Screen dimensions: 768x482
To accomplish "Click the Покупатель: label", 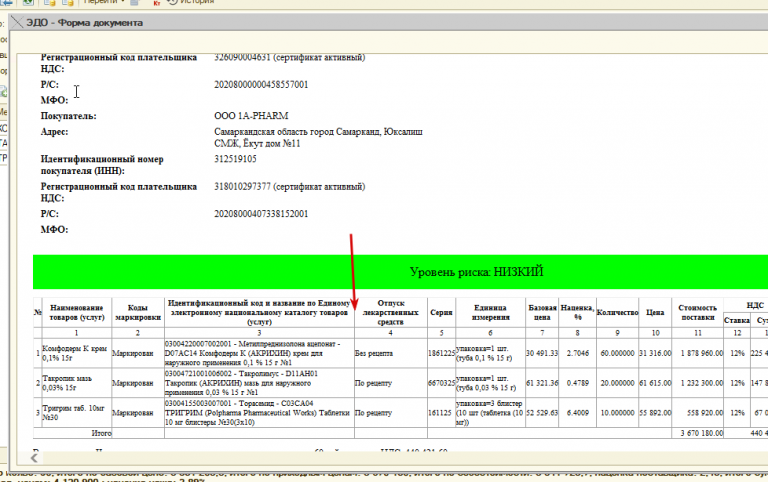I will click(68, 116).
